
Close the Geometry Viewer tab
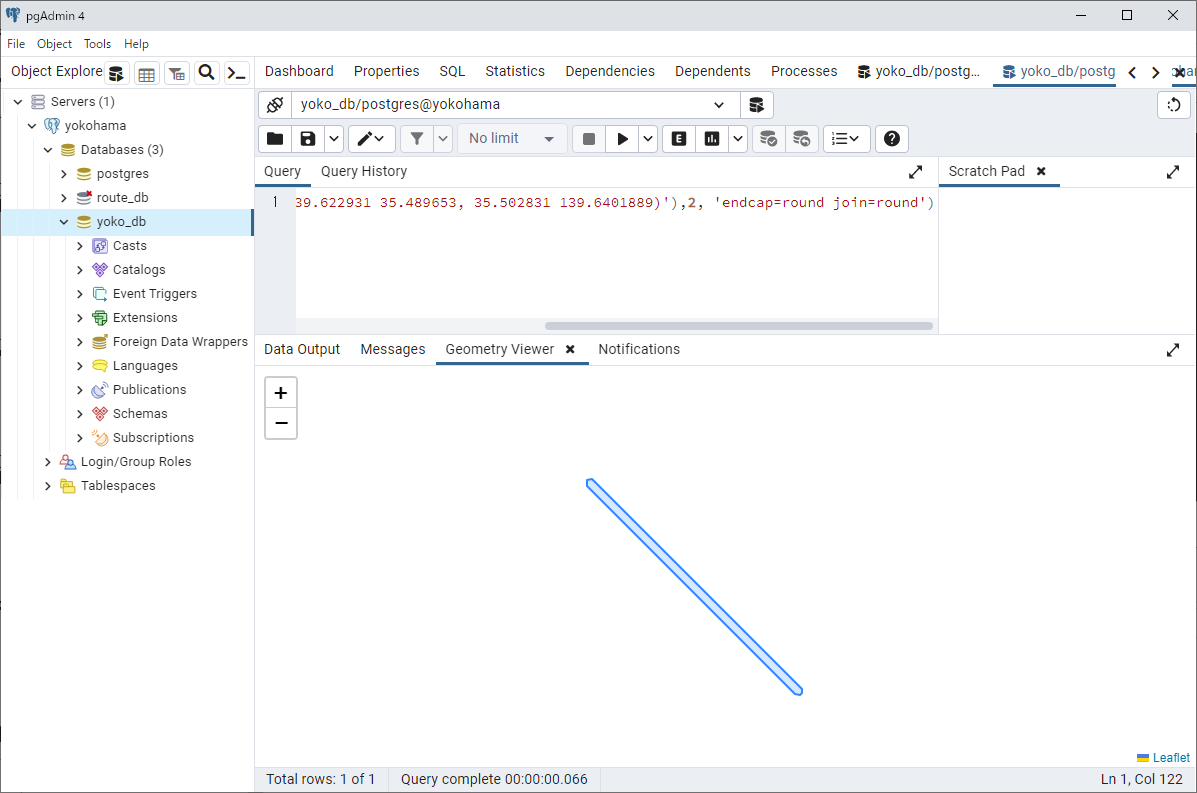570,349
